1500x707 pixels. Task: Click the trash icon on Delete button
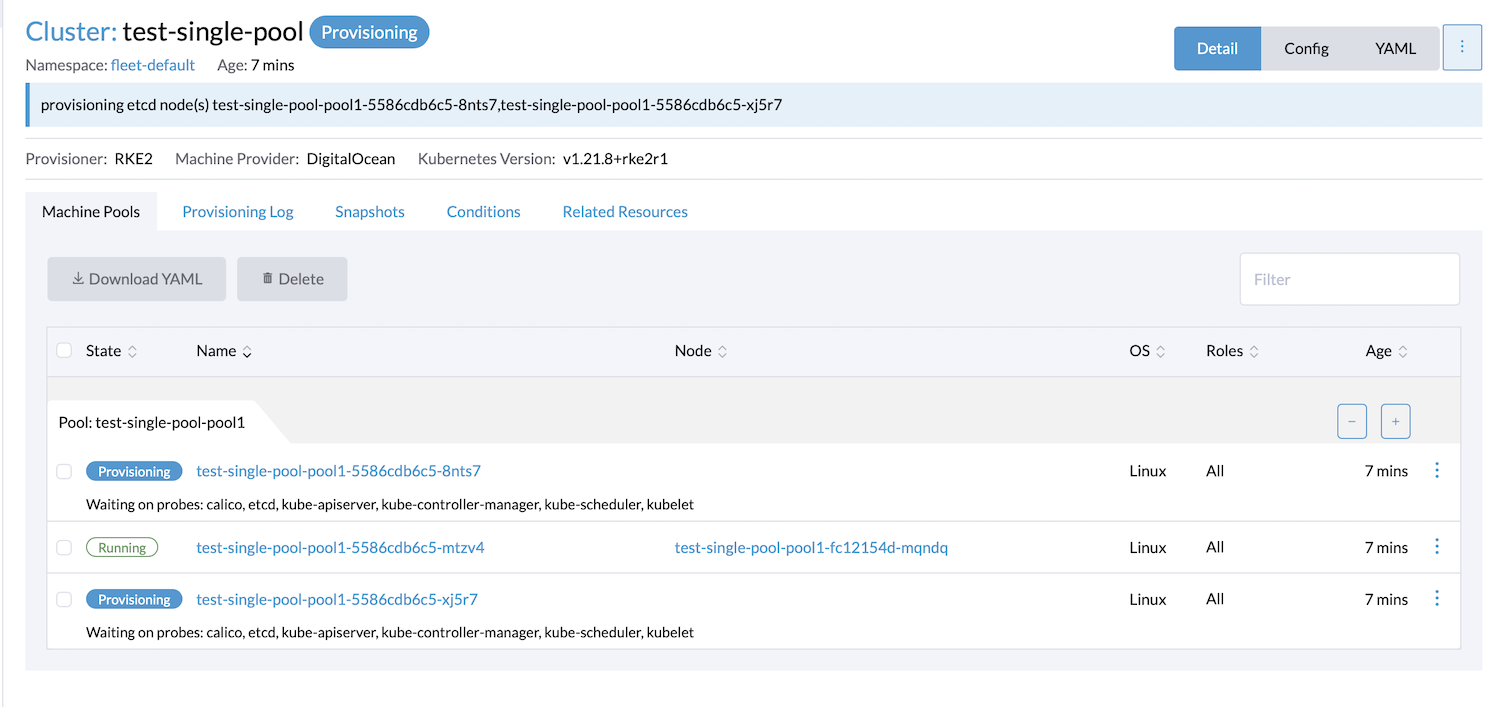pyautogui.click(x=264, y=278)
